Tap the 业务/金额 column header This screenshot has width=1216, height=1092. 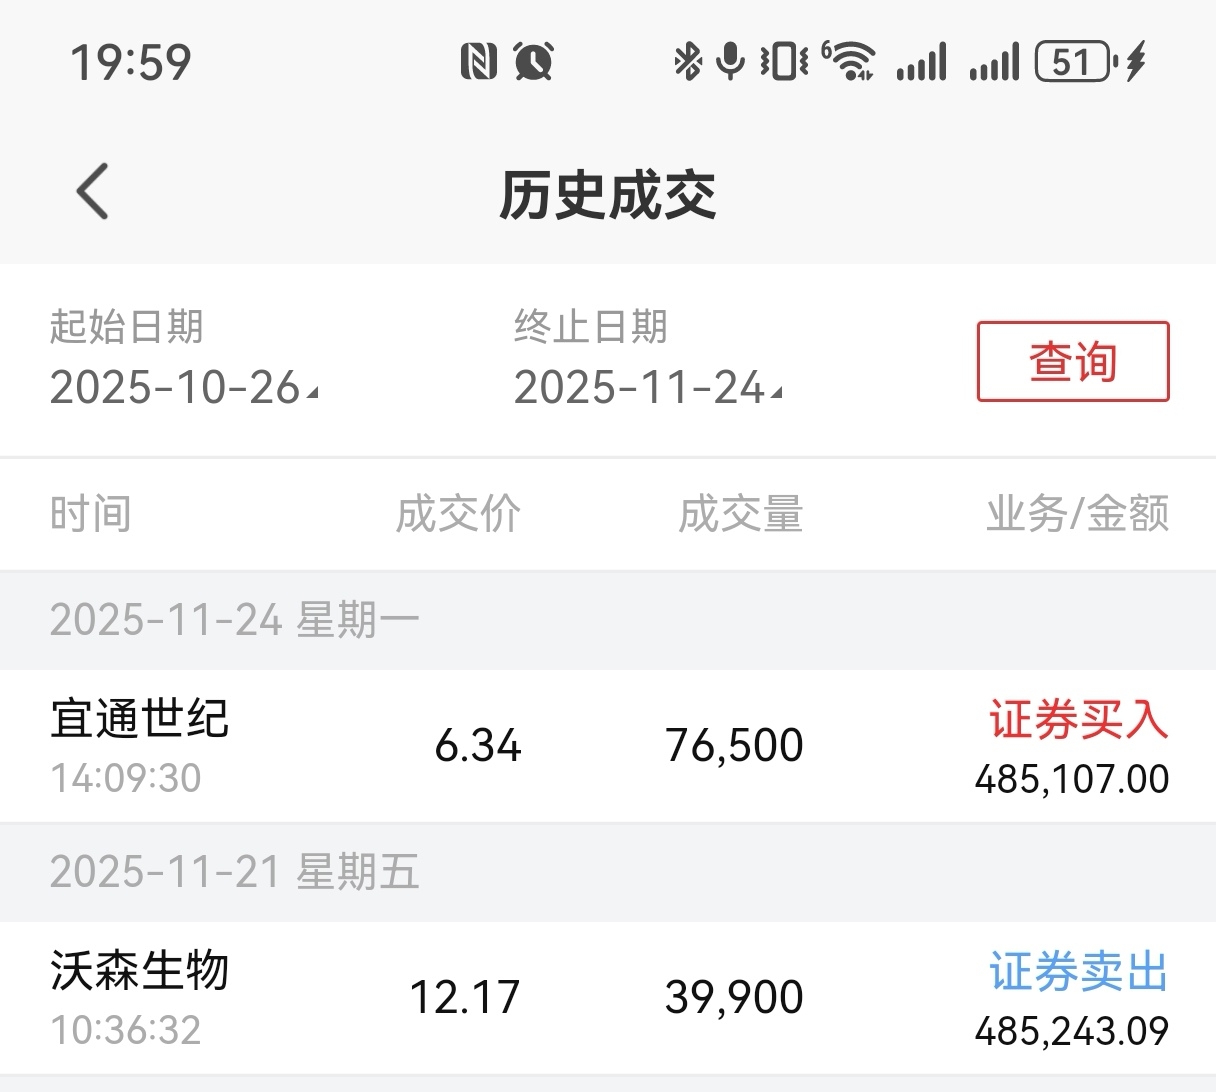(1077, 514)
